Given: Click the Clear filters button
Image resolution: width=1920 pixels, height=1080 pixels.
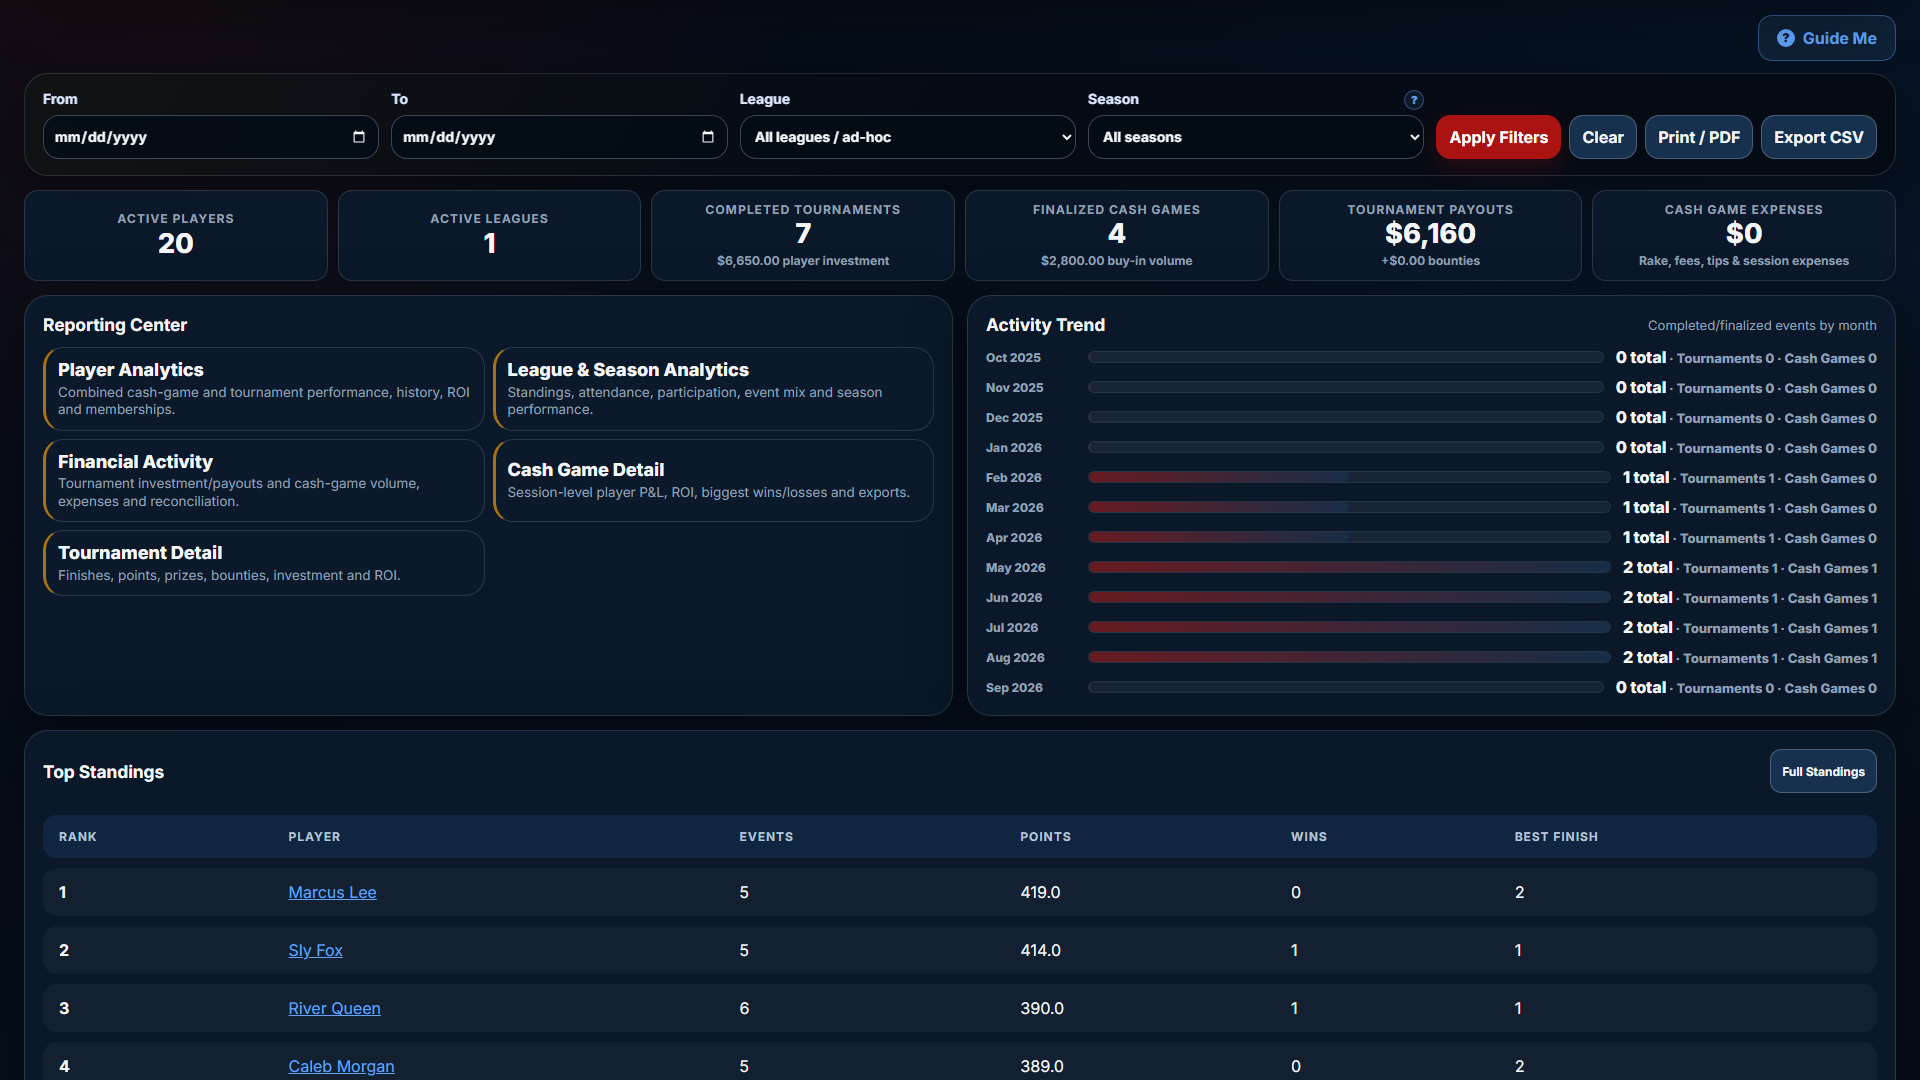Looking at the screenshot, I should pyautogui.click(x=1602, y=137).
